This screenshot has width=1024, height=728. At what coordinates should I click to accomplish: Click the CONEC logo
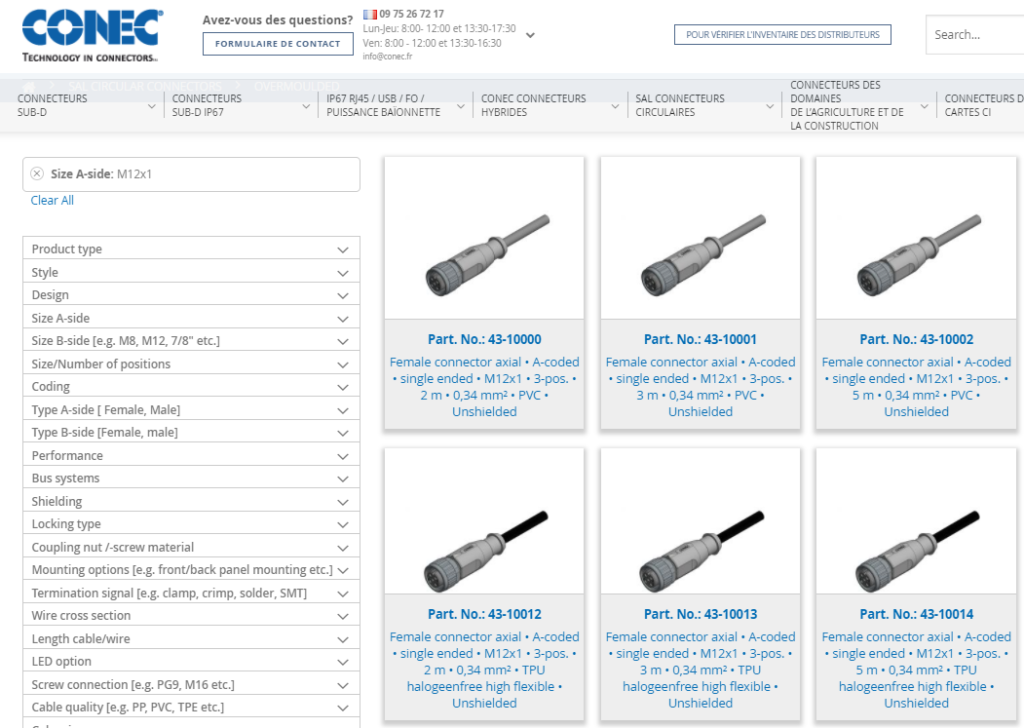point(91,34)
